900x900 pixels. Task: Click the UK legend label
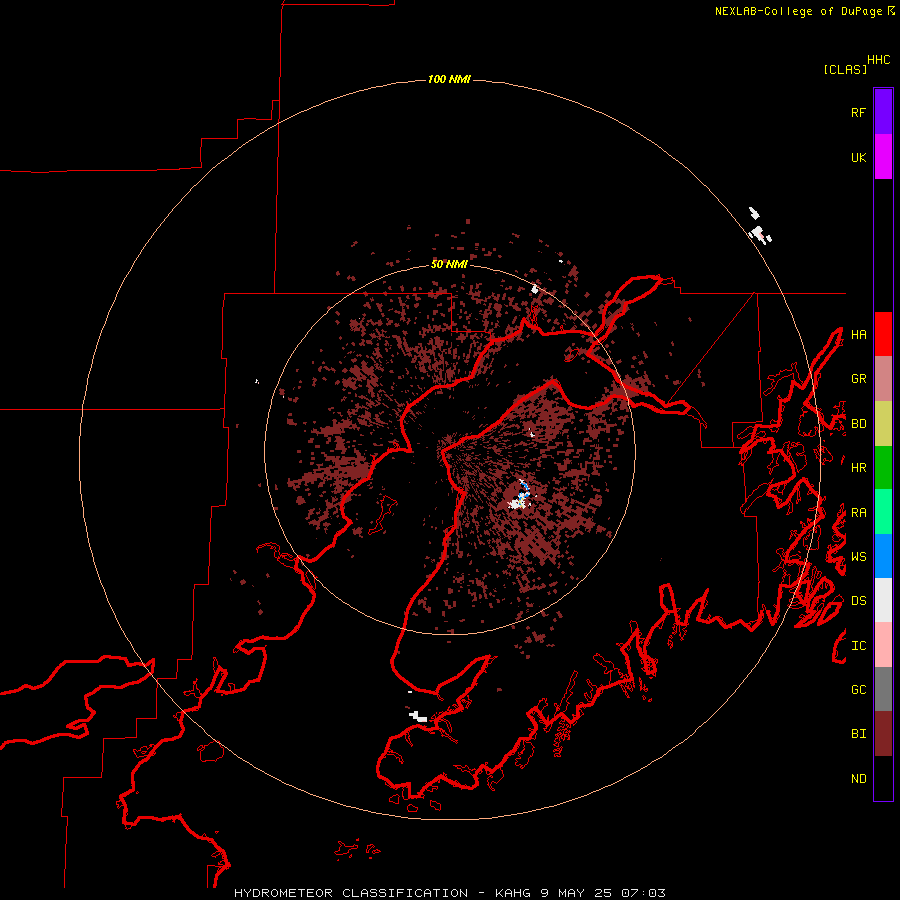(858, 157)
